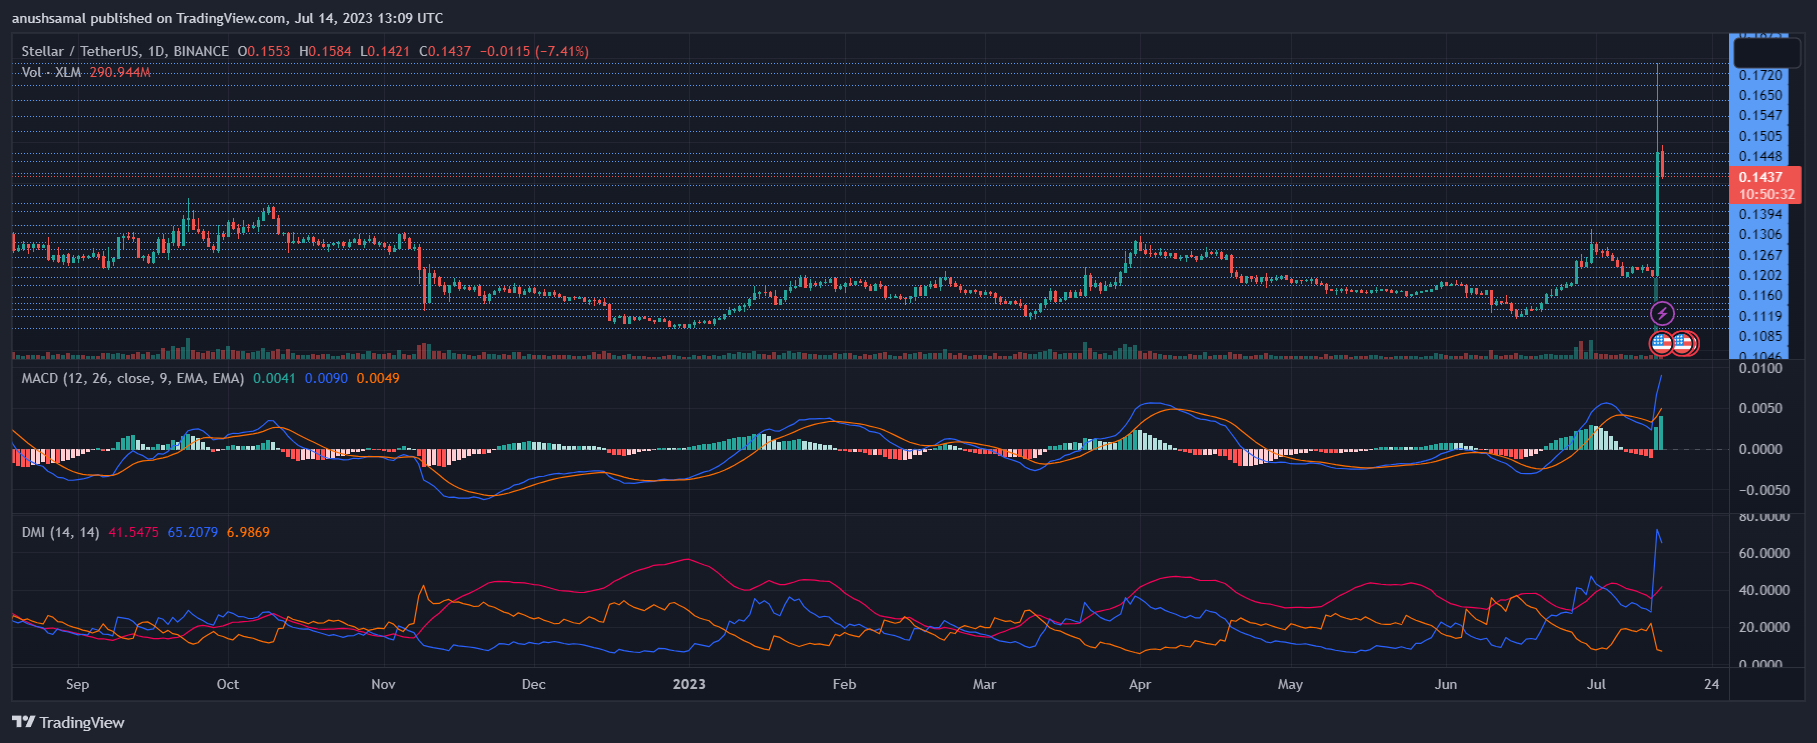1817x743 pixels.
Task: Click the 0.1720 level on the price scale
Action: pos(1760,75)
